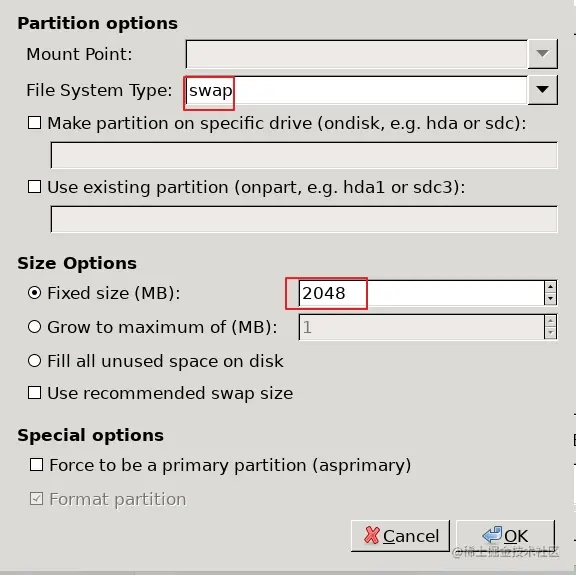Check Force to be a primary partition
The height and width of the screenshot is (575, 576).
[x=36, y=465]
